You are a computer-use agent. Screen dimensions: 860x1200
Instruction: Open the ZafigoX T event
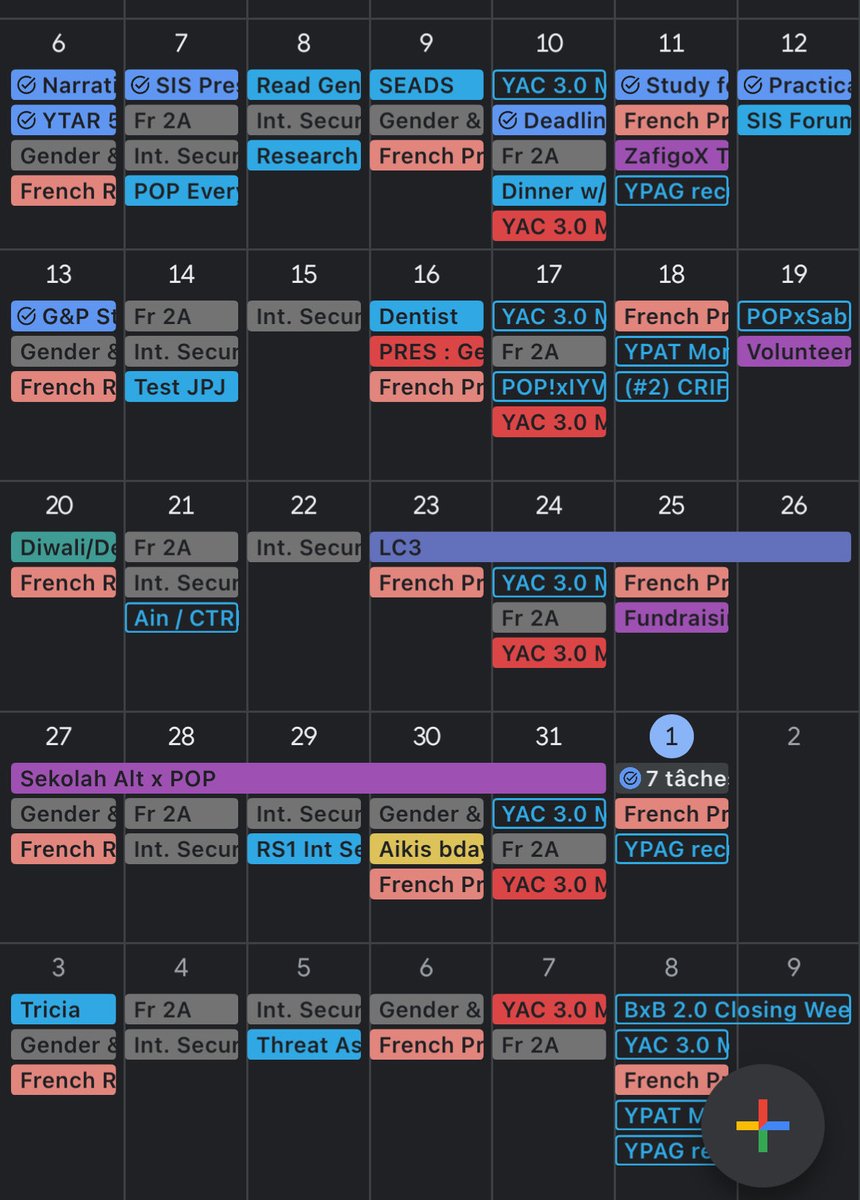coord(671,155)
